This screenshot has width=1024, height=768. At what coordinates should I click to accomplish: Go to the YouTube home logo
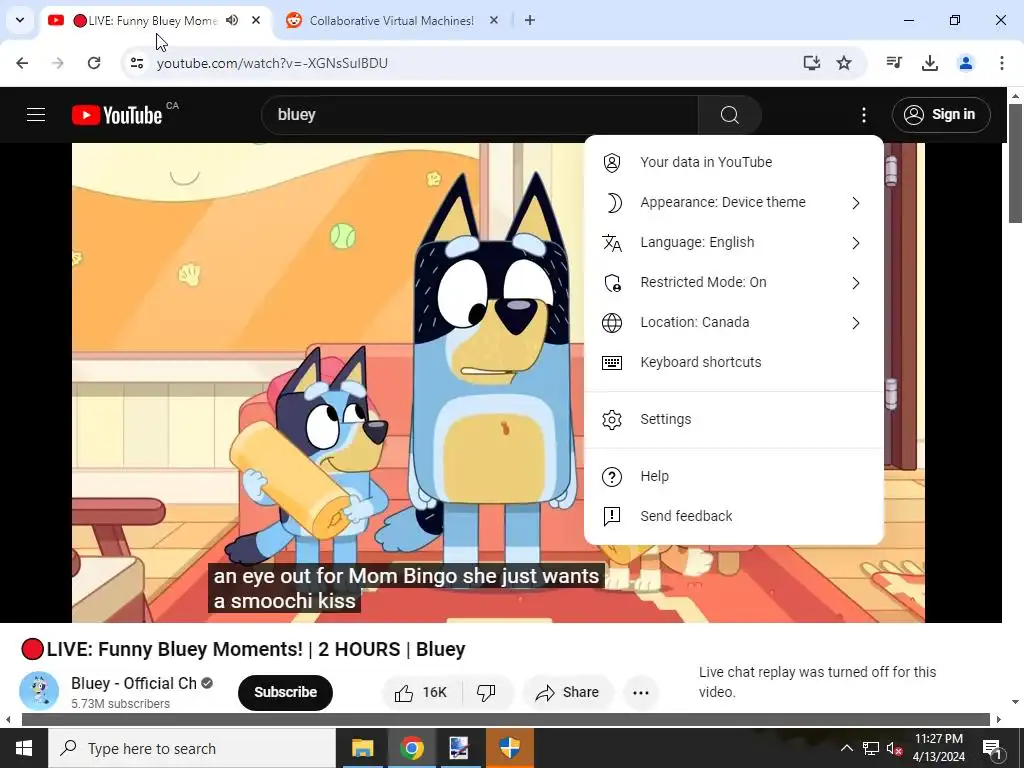(118, 115)
